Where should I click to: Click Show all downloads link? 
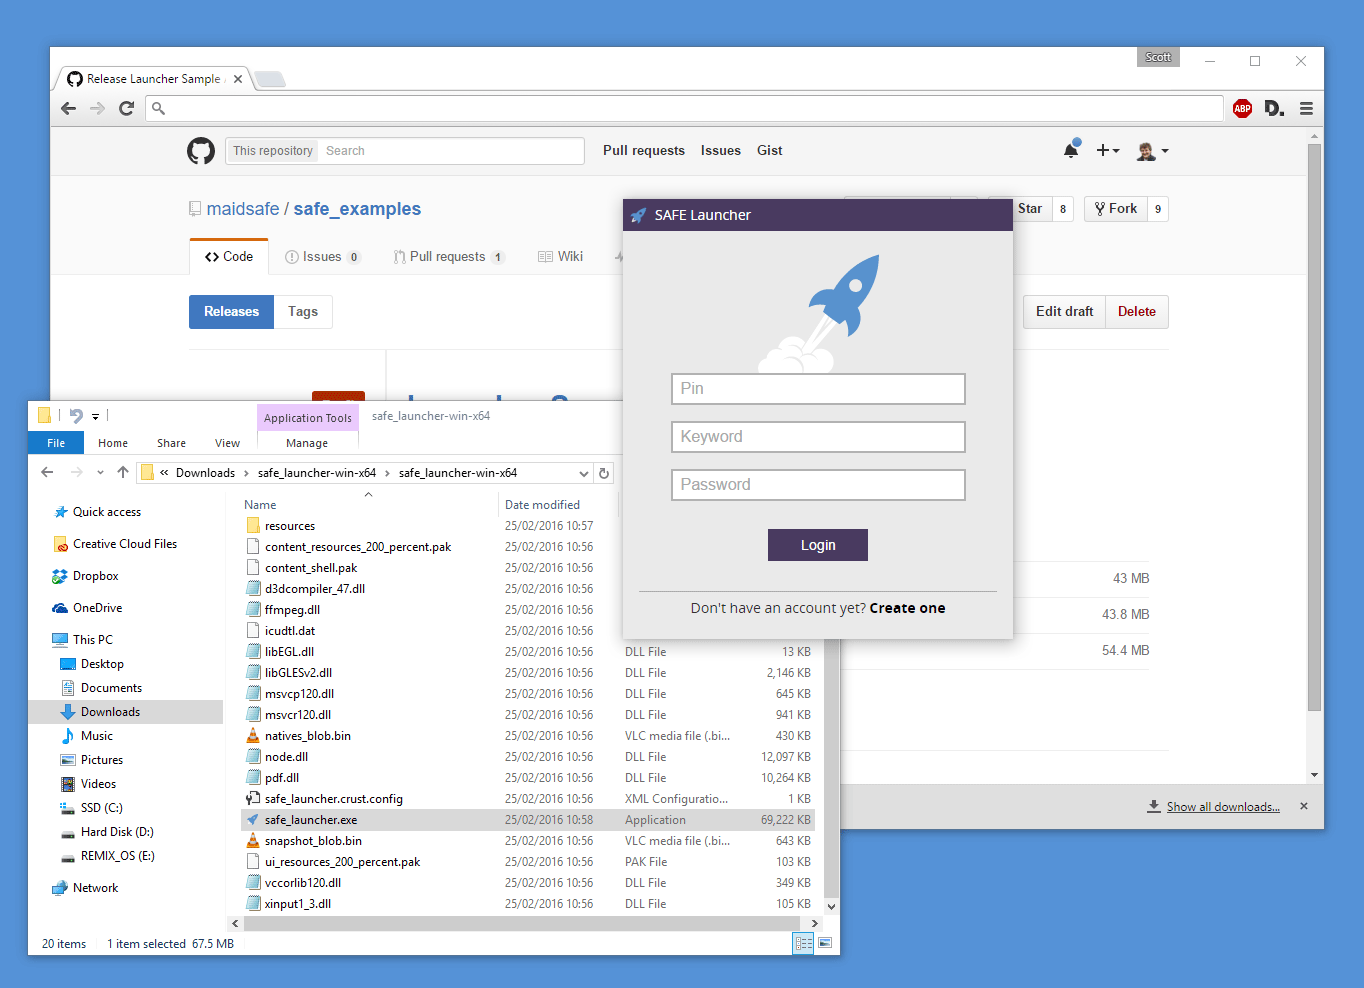(1223, 807)
